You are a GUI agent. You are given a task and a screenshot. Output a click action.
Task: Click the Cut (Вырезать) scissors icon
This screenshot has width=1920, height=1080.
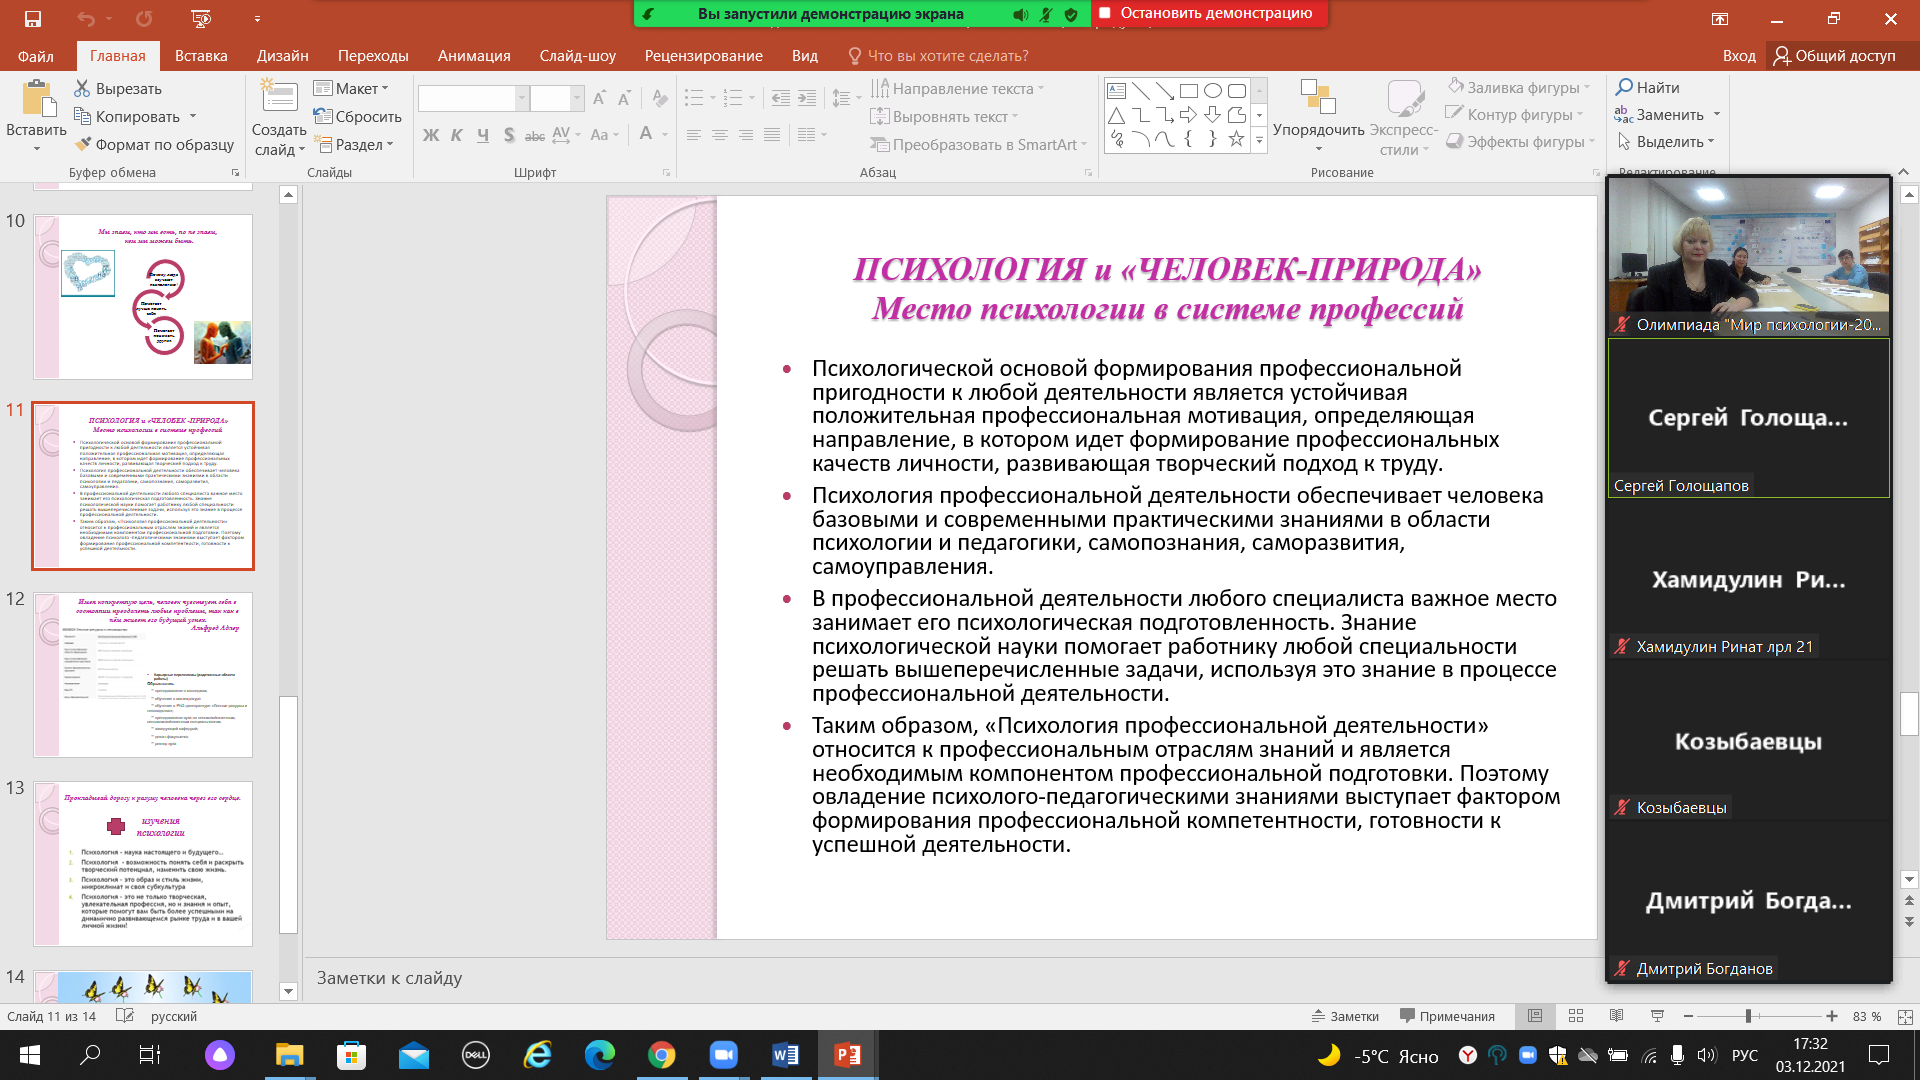point(82,89)
